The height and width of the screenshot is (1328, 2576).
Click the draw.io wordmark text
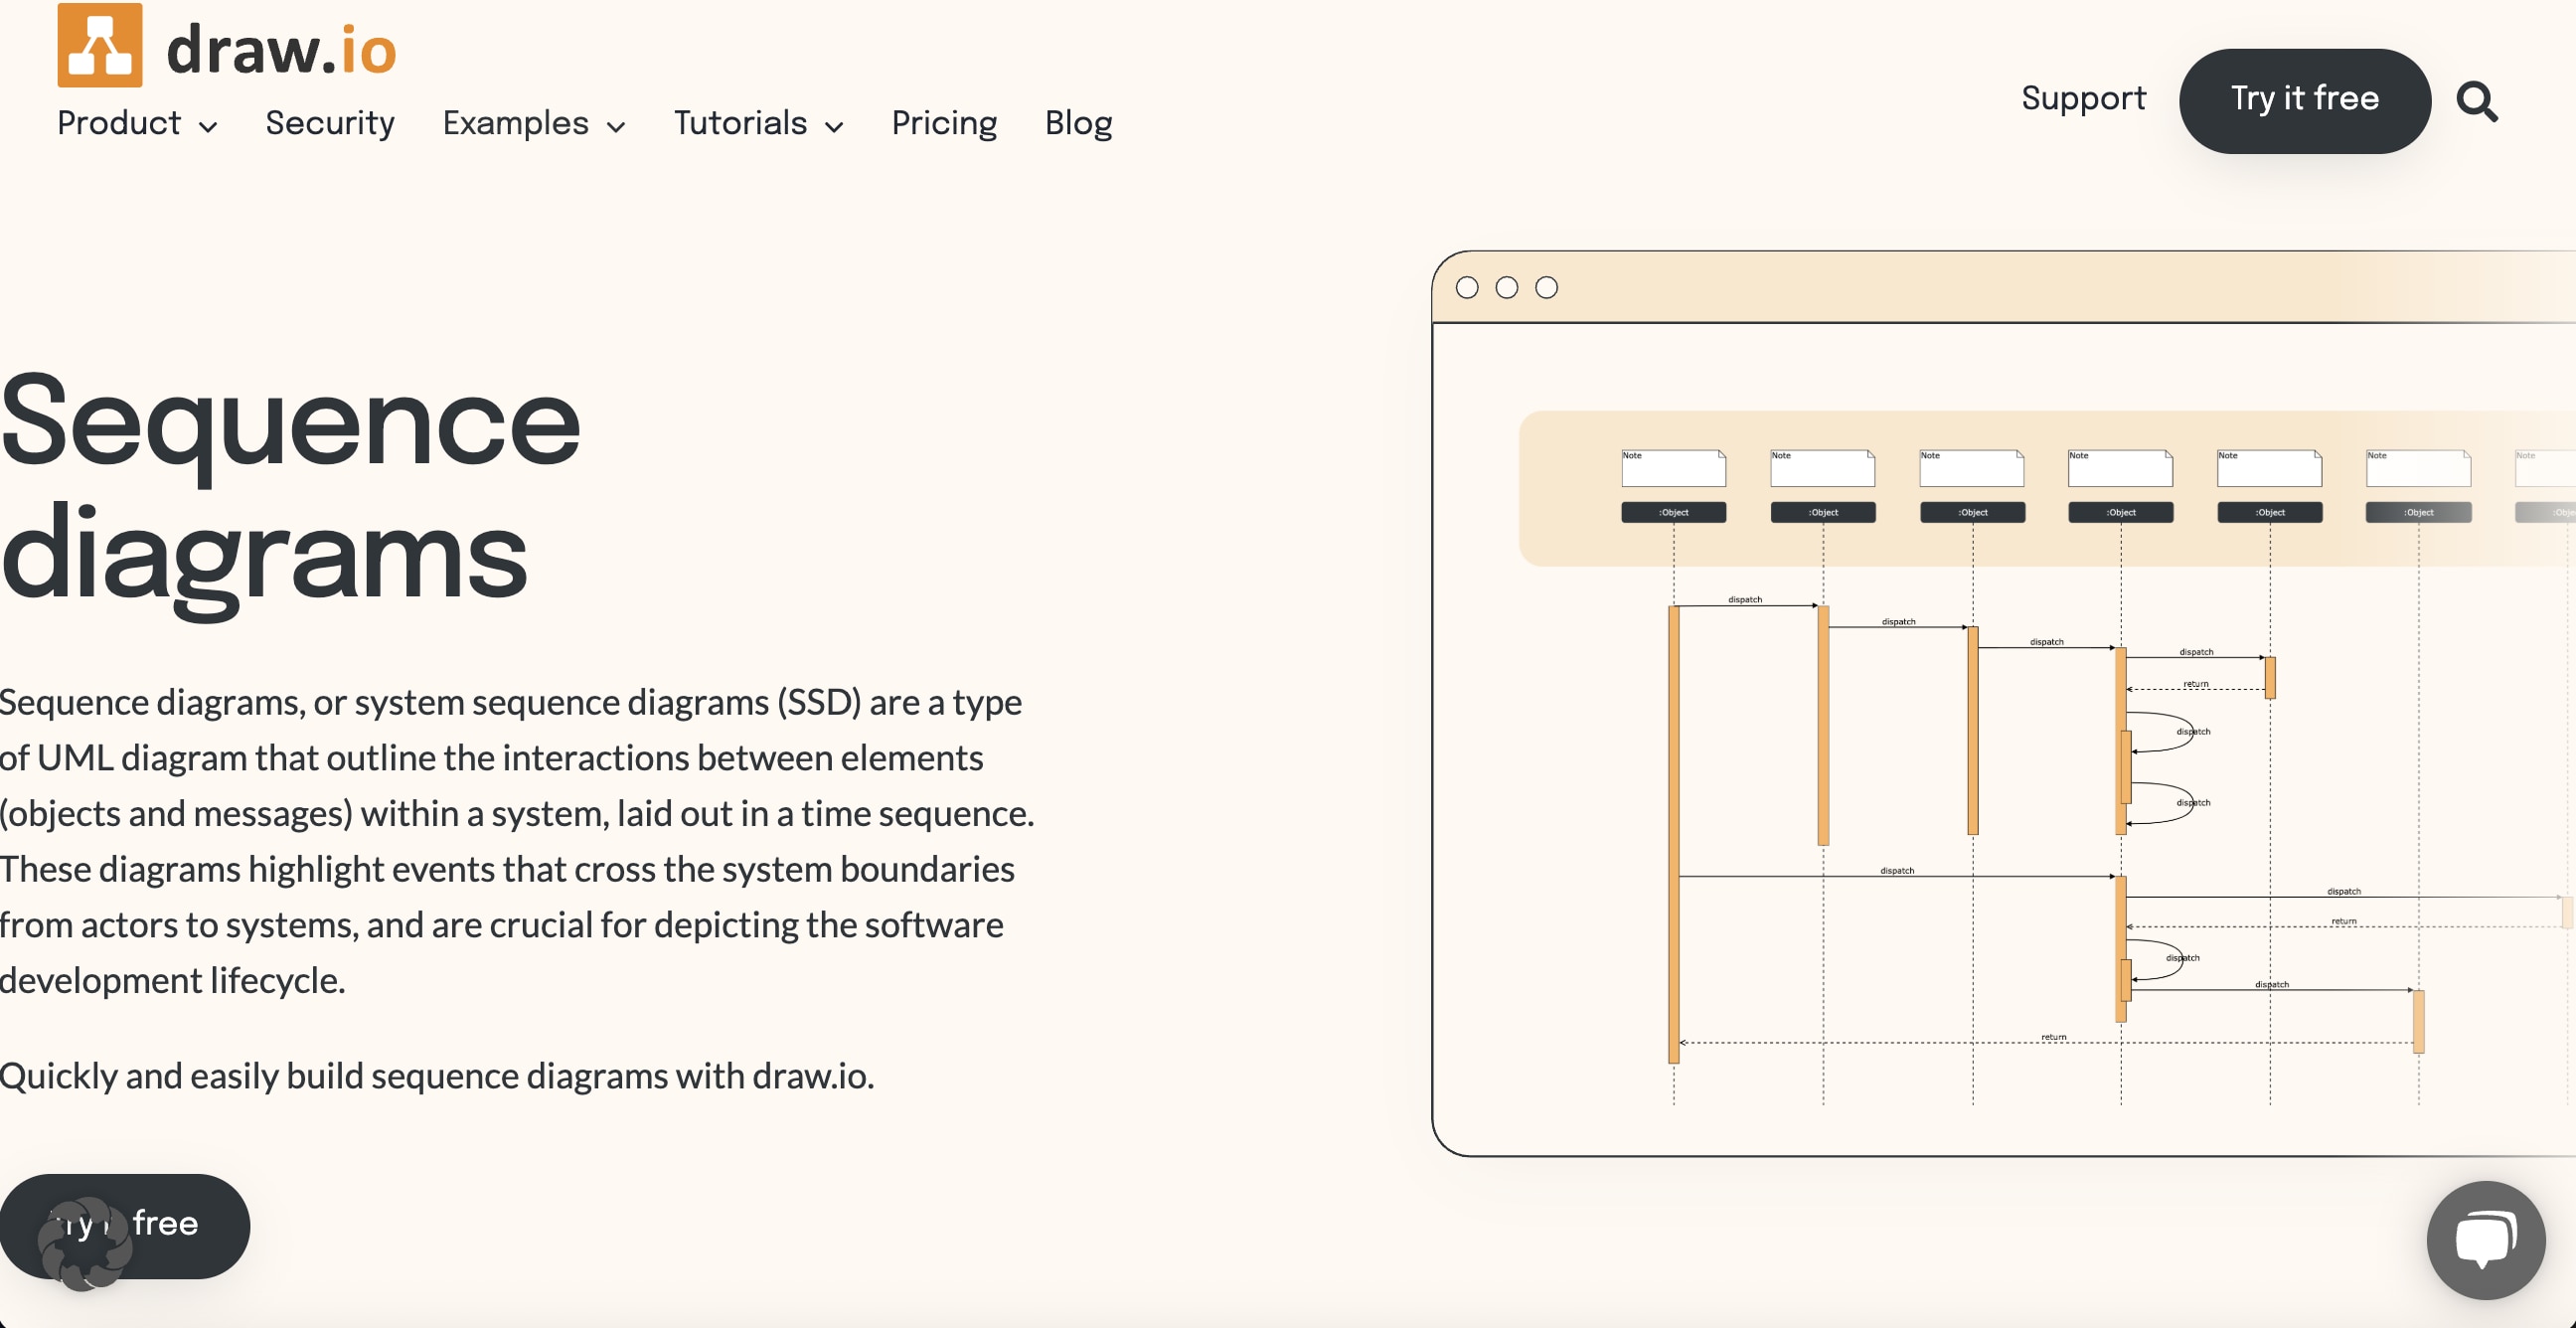point(281,50)
